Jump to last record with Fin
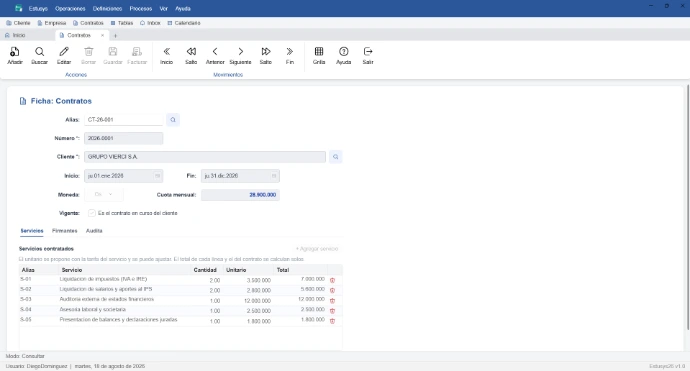This screenshot has width=690, height=371. click(290, 55)
